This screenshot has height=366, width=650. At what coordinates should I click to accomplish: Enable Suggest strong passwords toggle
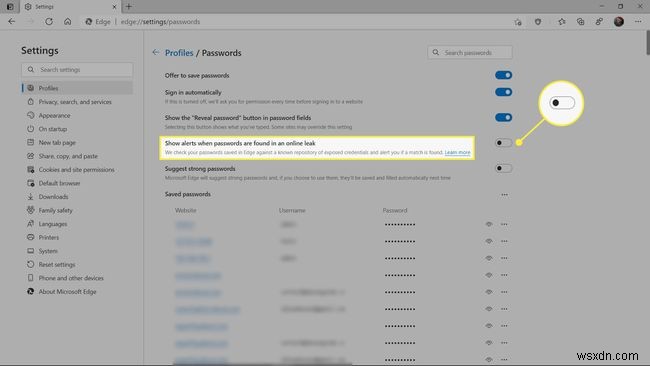tap(503, 168)
